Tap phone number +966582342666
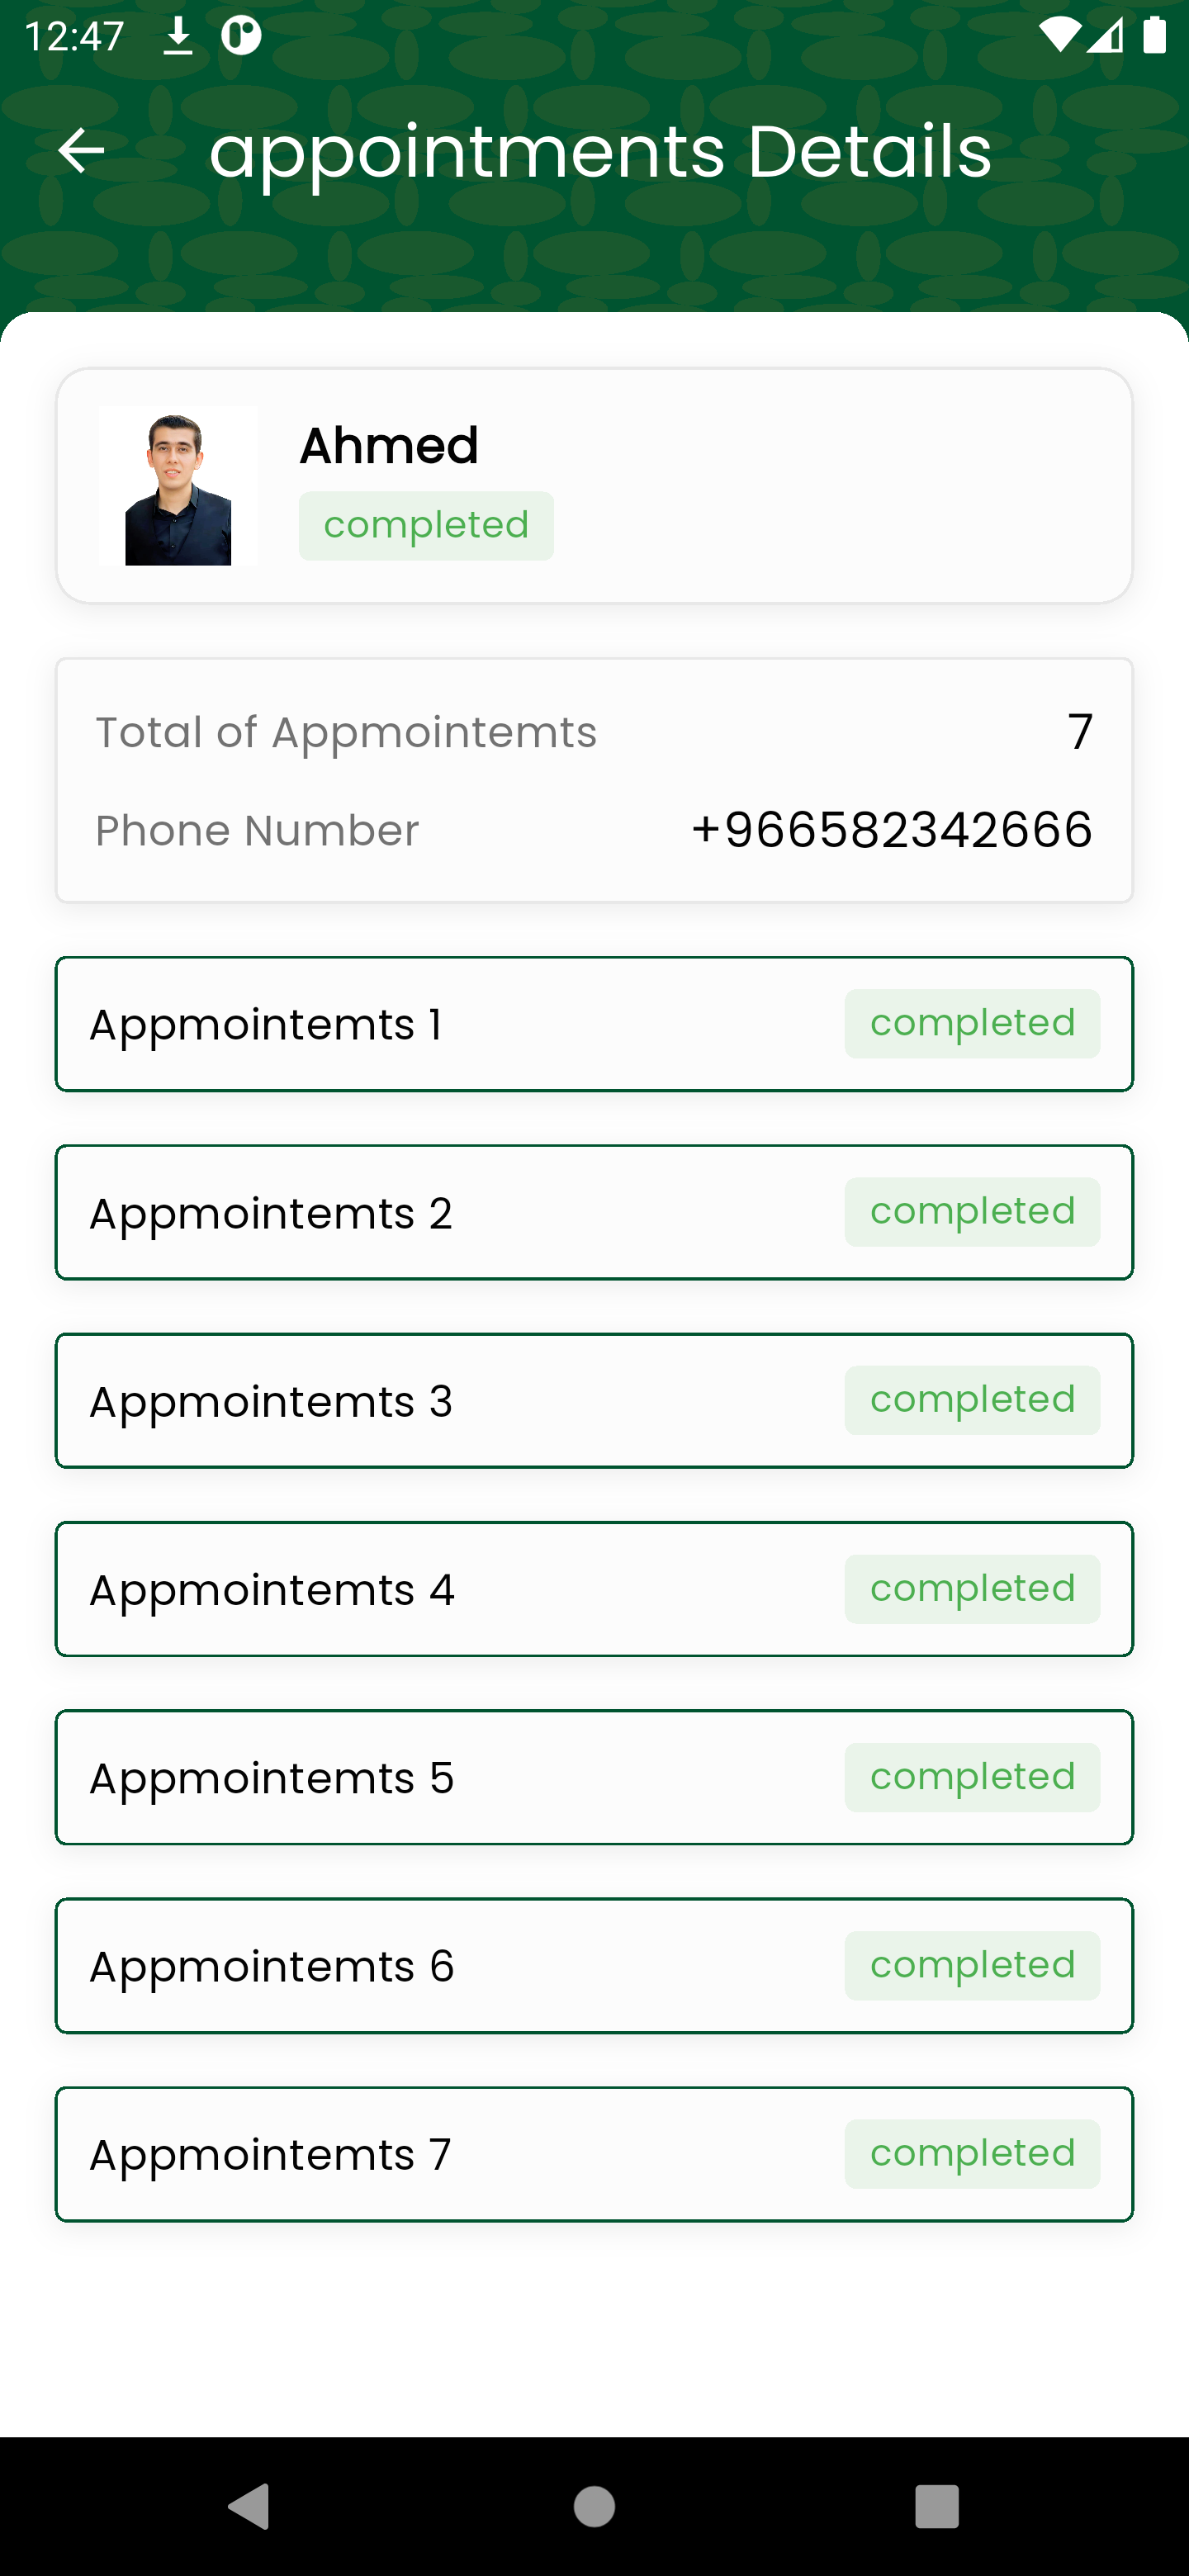The height and width of the screenshot is (2576, 1189). click(x=891, y=830)
